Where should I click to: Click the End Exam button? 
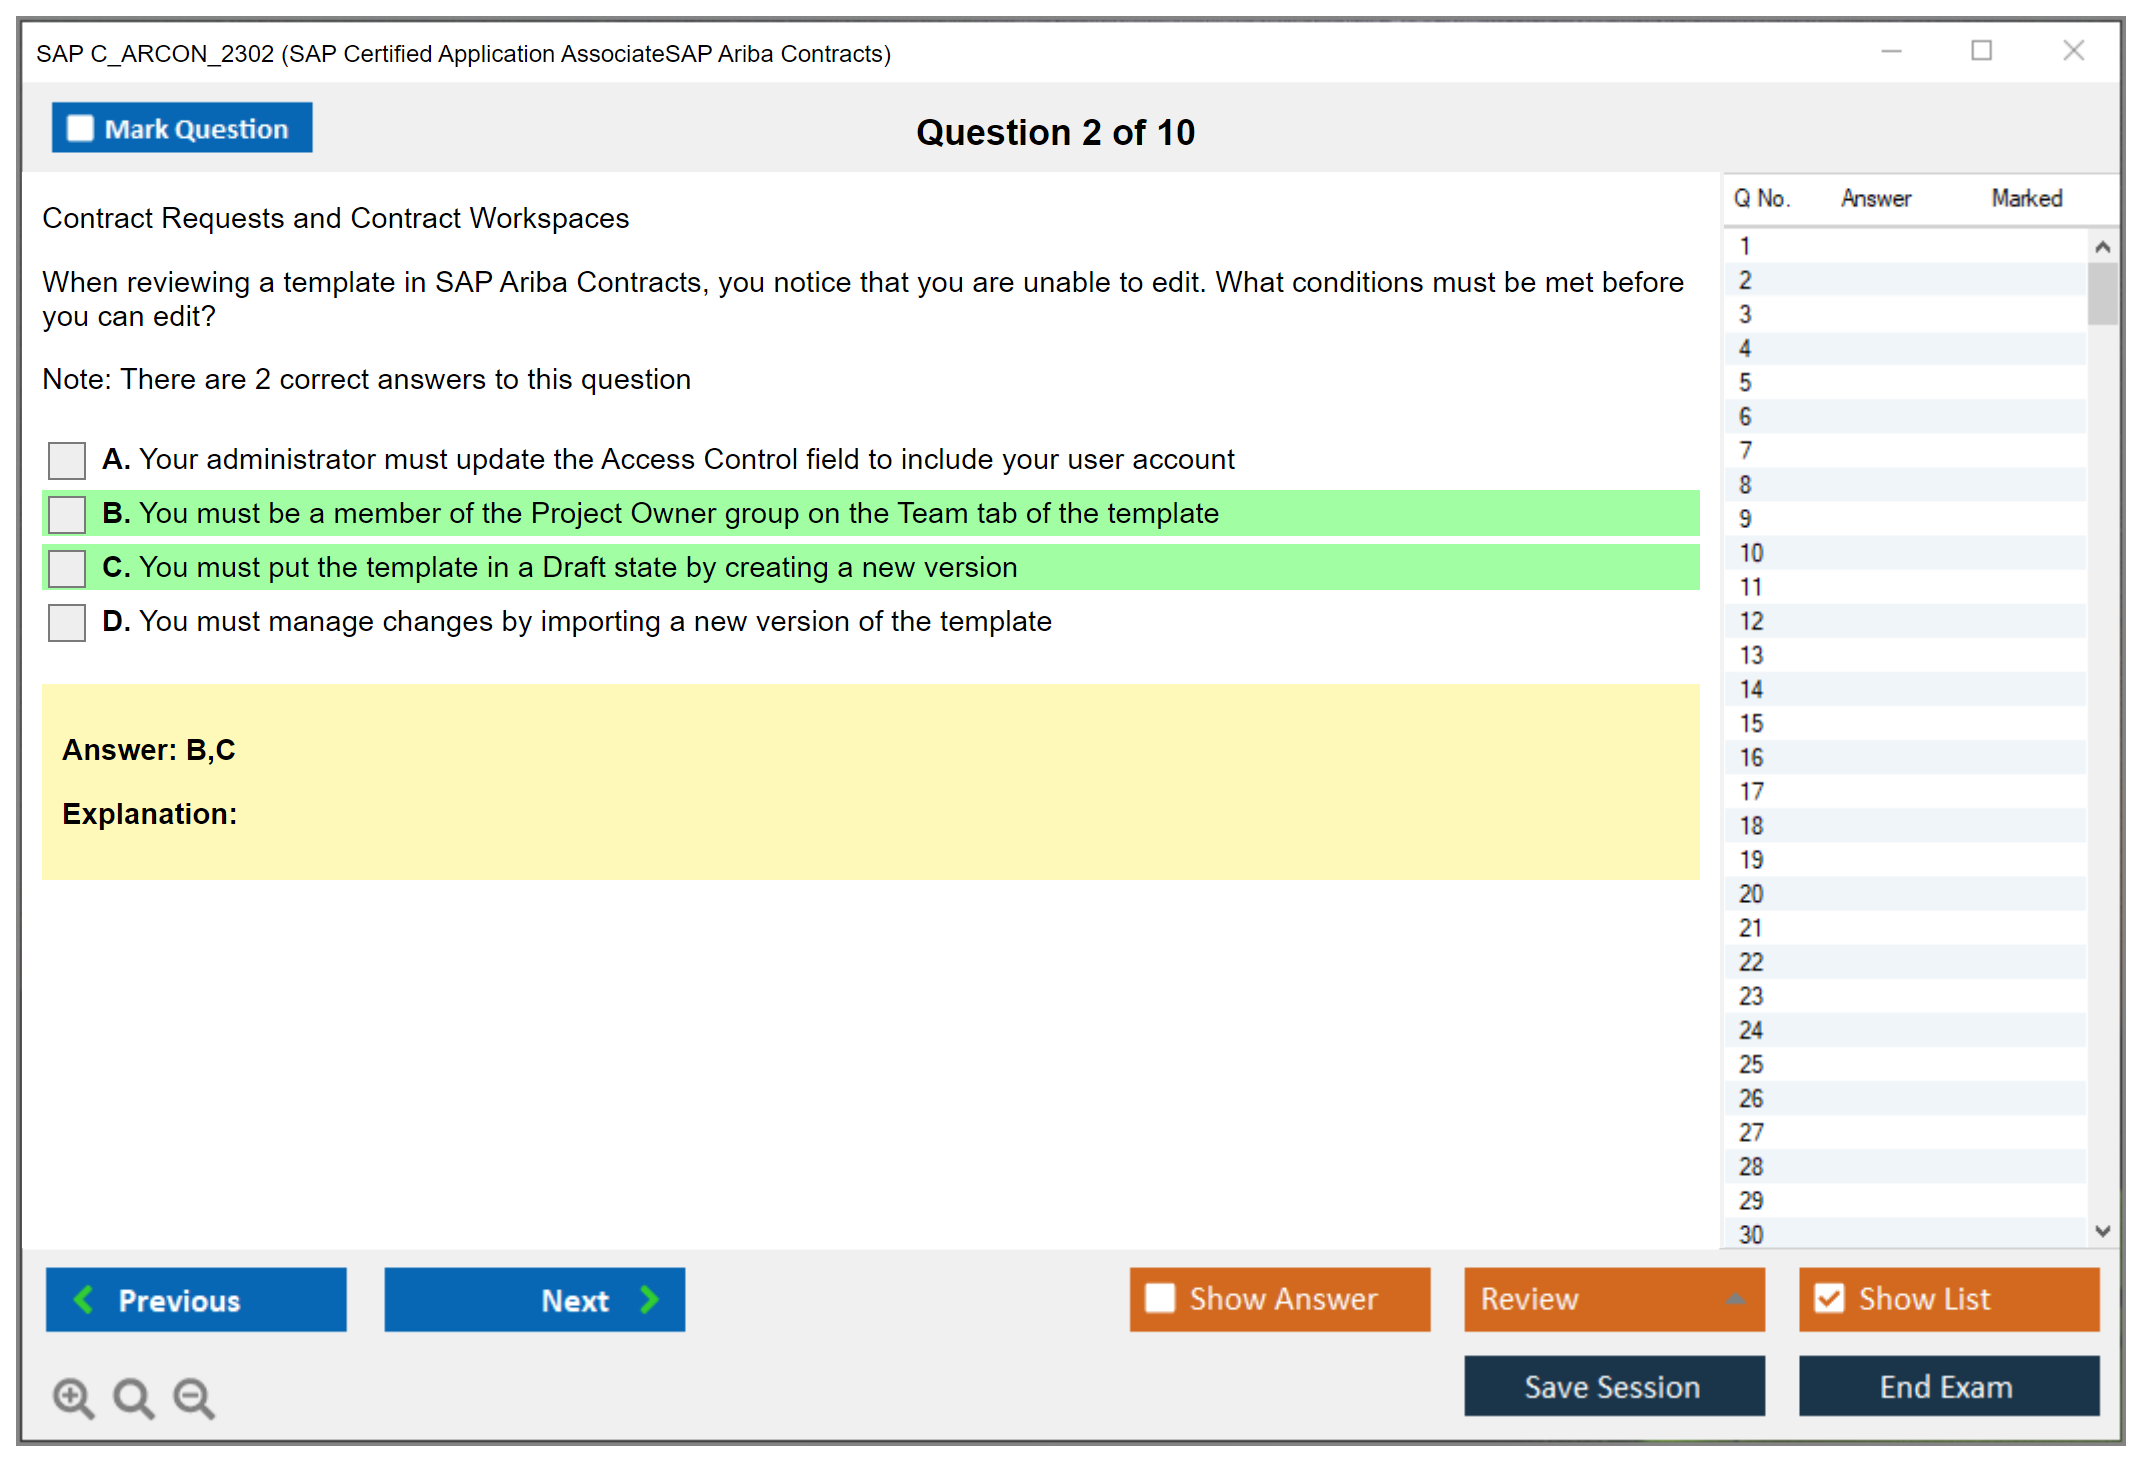(x=1947, y=1386)
